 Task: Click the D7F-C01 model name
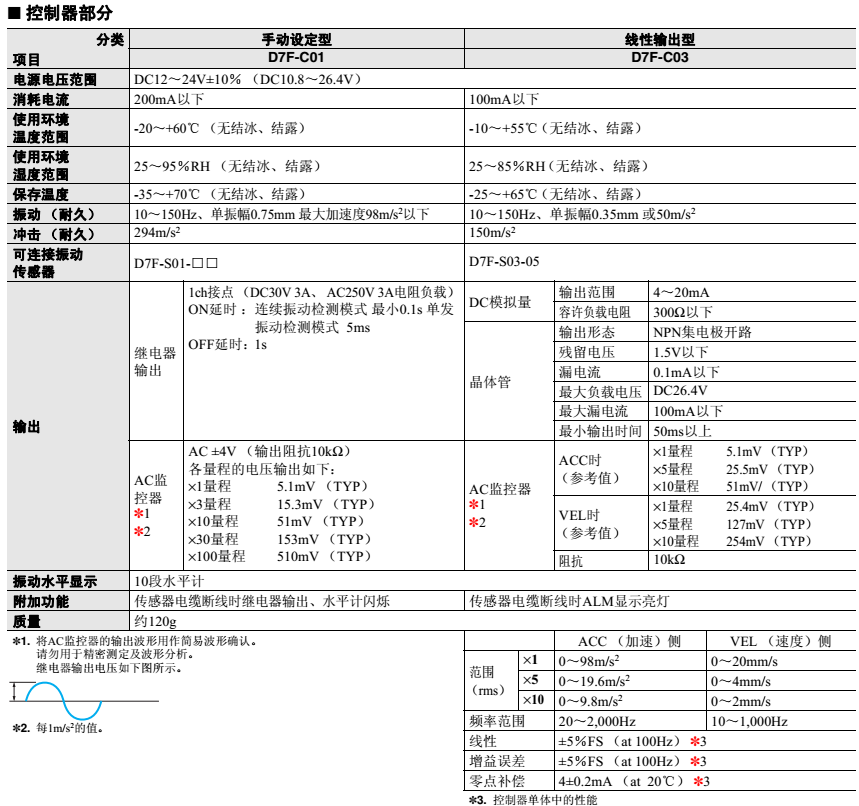coord(296,58)
